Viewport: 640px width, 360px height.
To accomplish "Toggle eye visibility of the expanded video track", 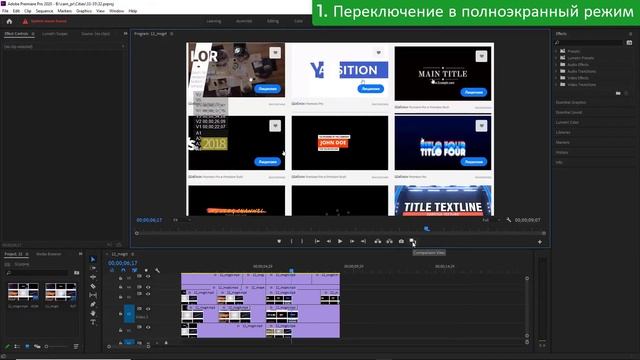I will [148, 309].
